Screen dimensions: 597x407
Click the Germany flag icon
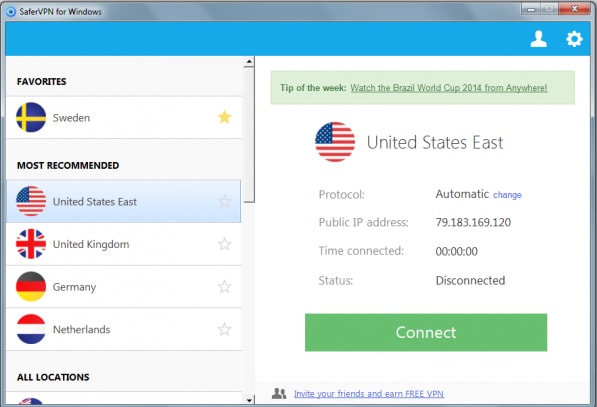coord(31,286)
